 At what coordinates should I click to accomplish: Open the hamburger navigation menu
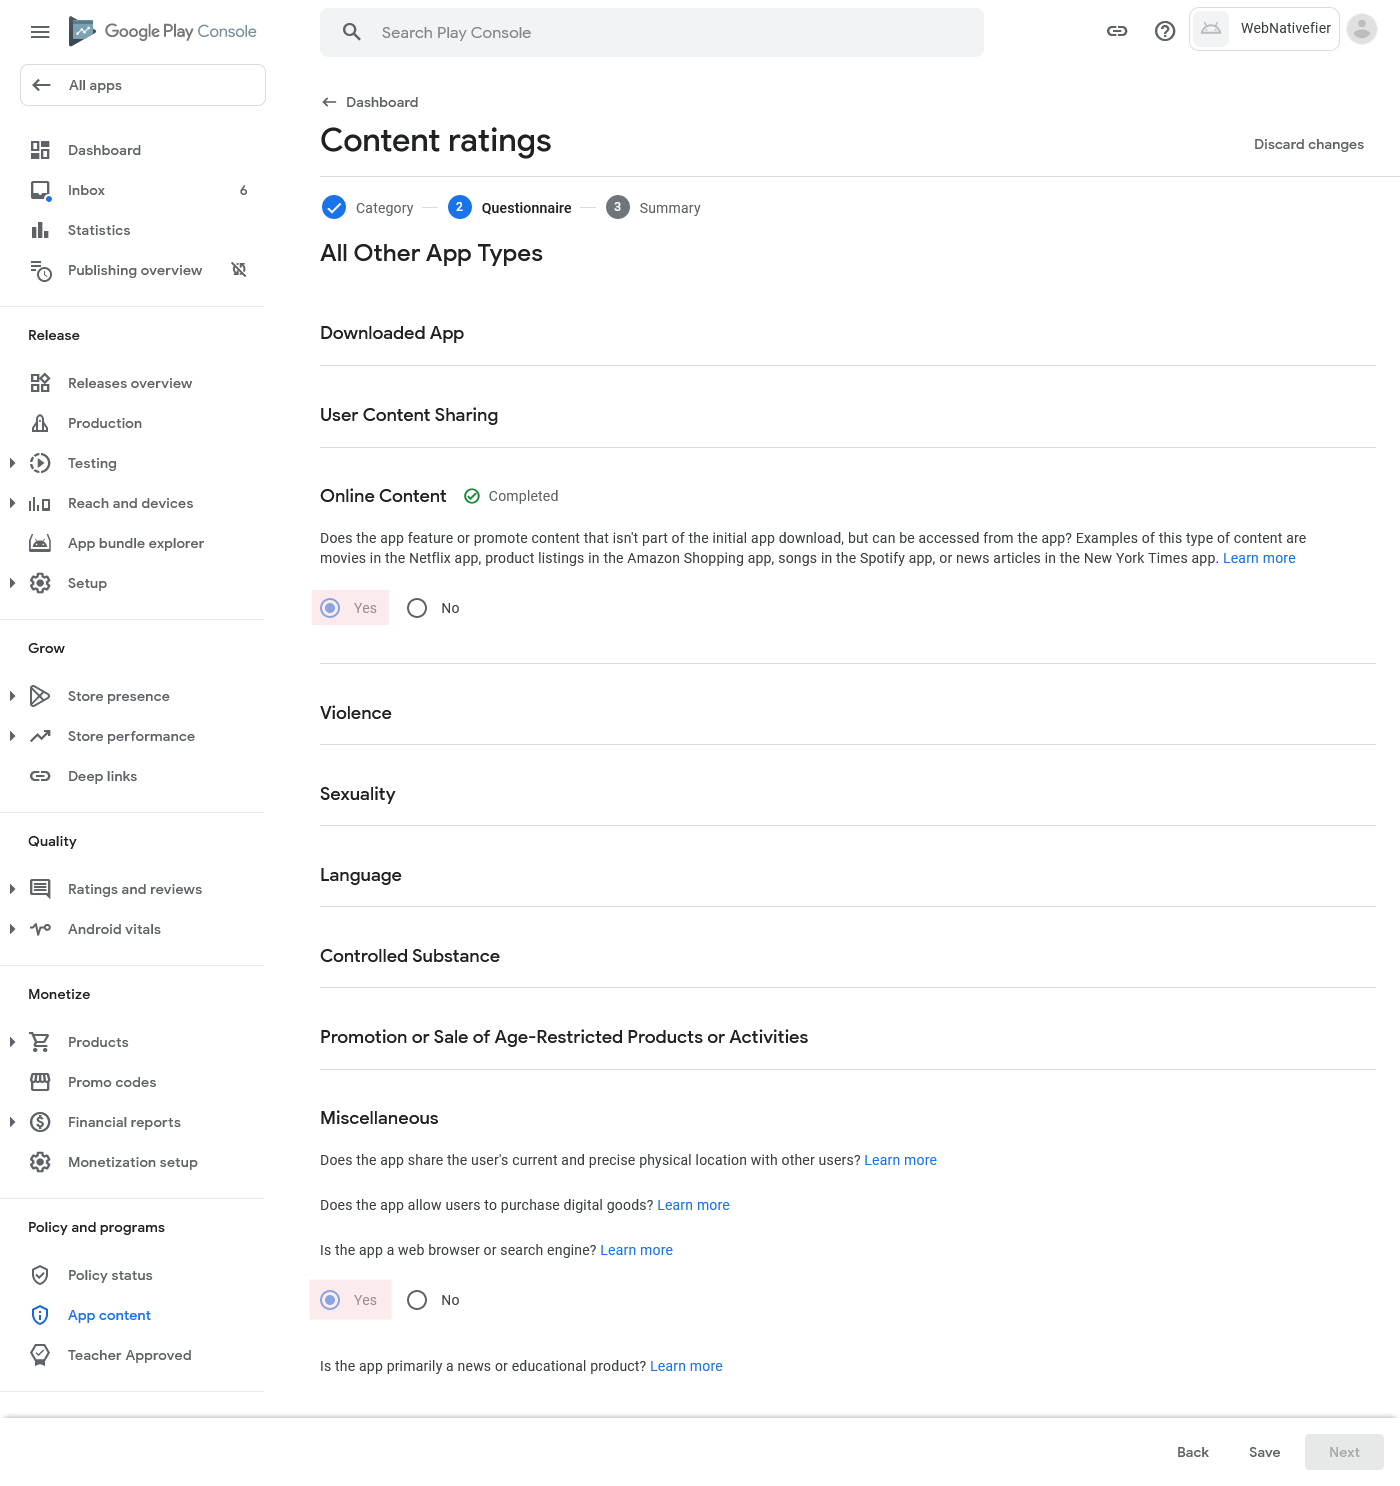[40, 32]
